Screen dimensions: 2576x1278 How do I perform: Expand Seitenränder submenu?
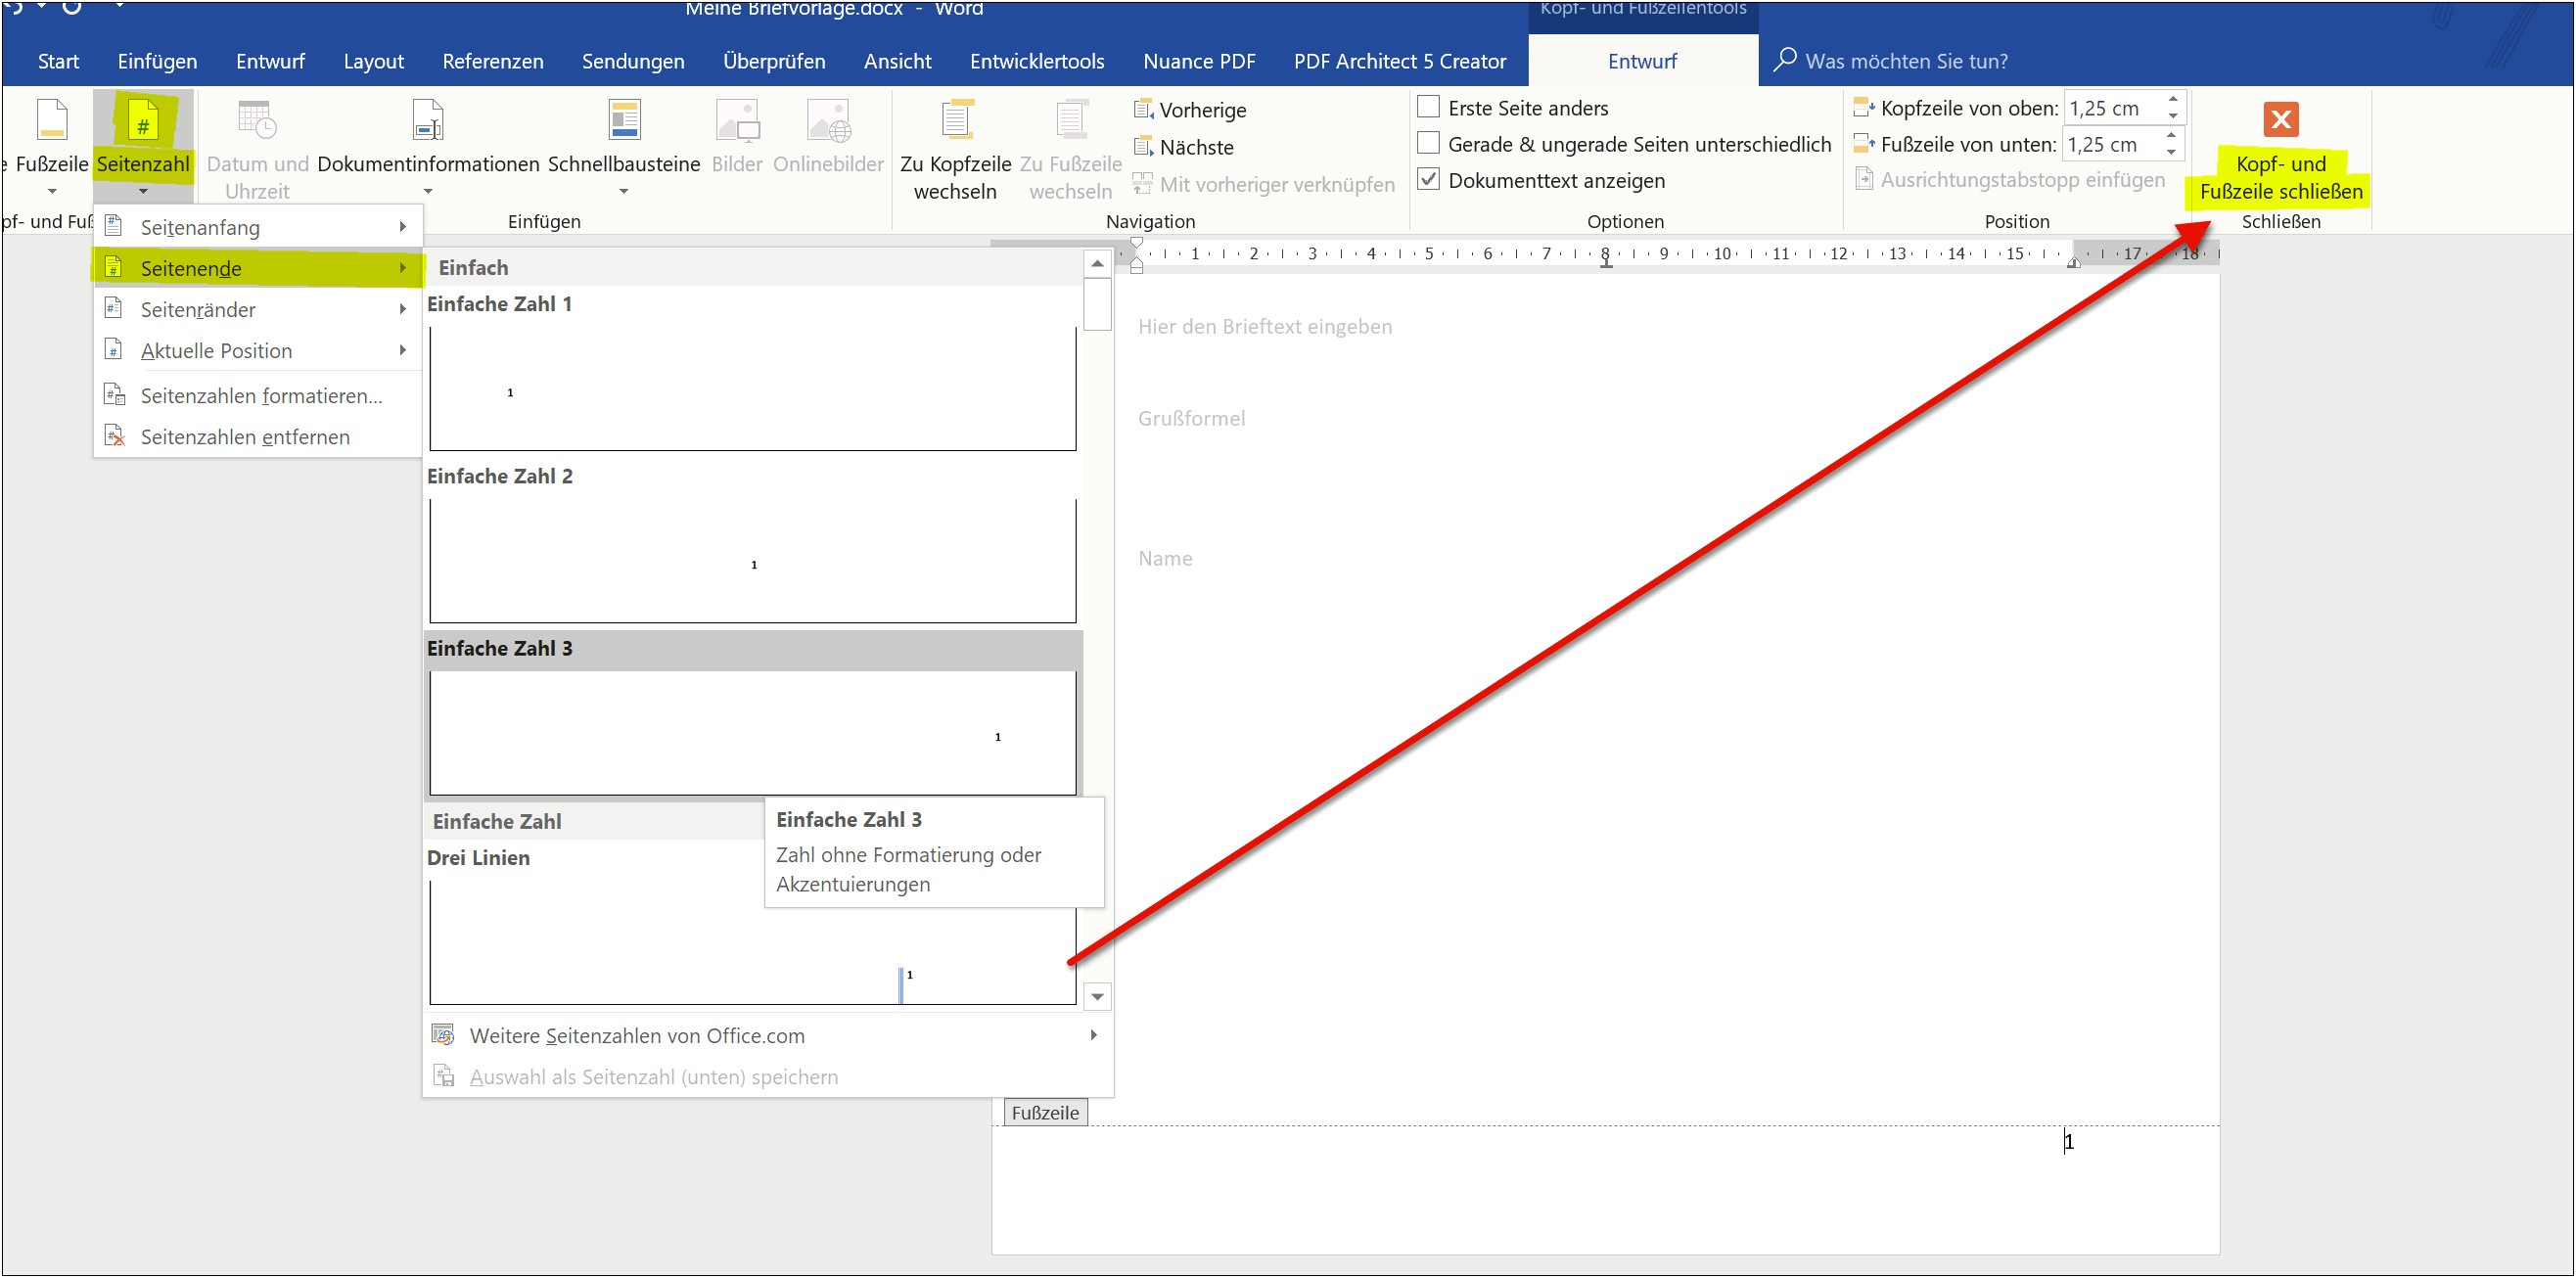tap(402, 309)
